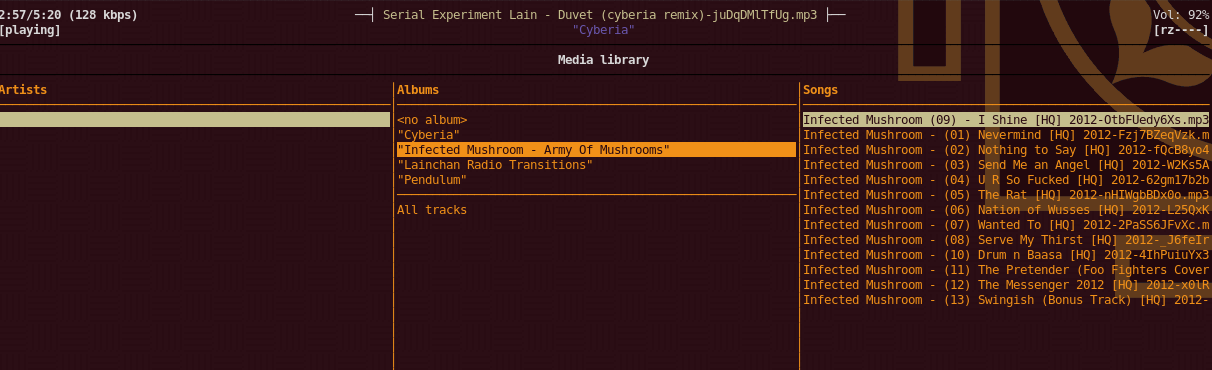This screenshot has width=1212, height=370.
Task: Select the "<no album>" entry
Action: coord(432,120)
